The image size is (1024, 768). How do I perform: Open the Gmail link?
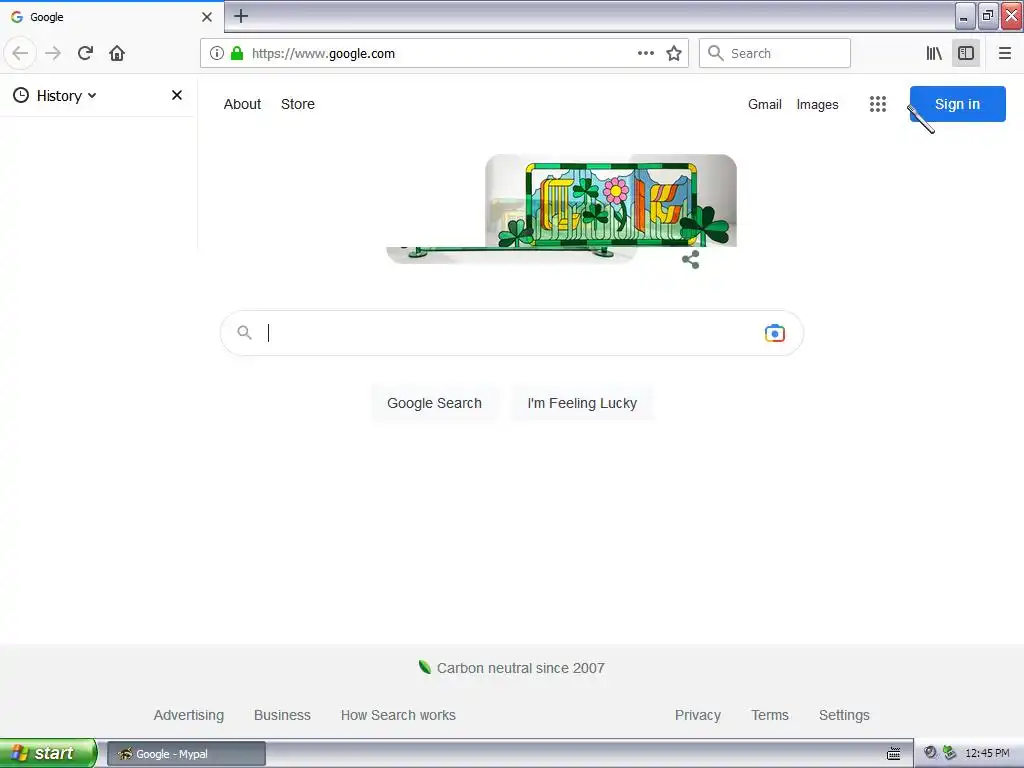[765, 104]
